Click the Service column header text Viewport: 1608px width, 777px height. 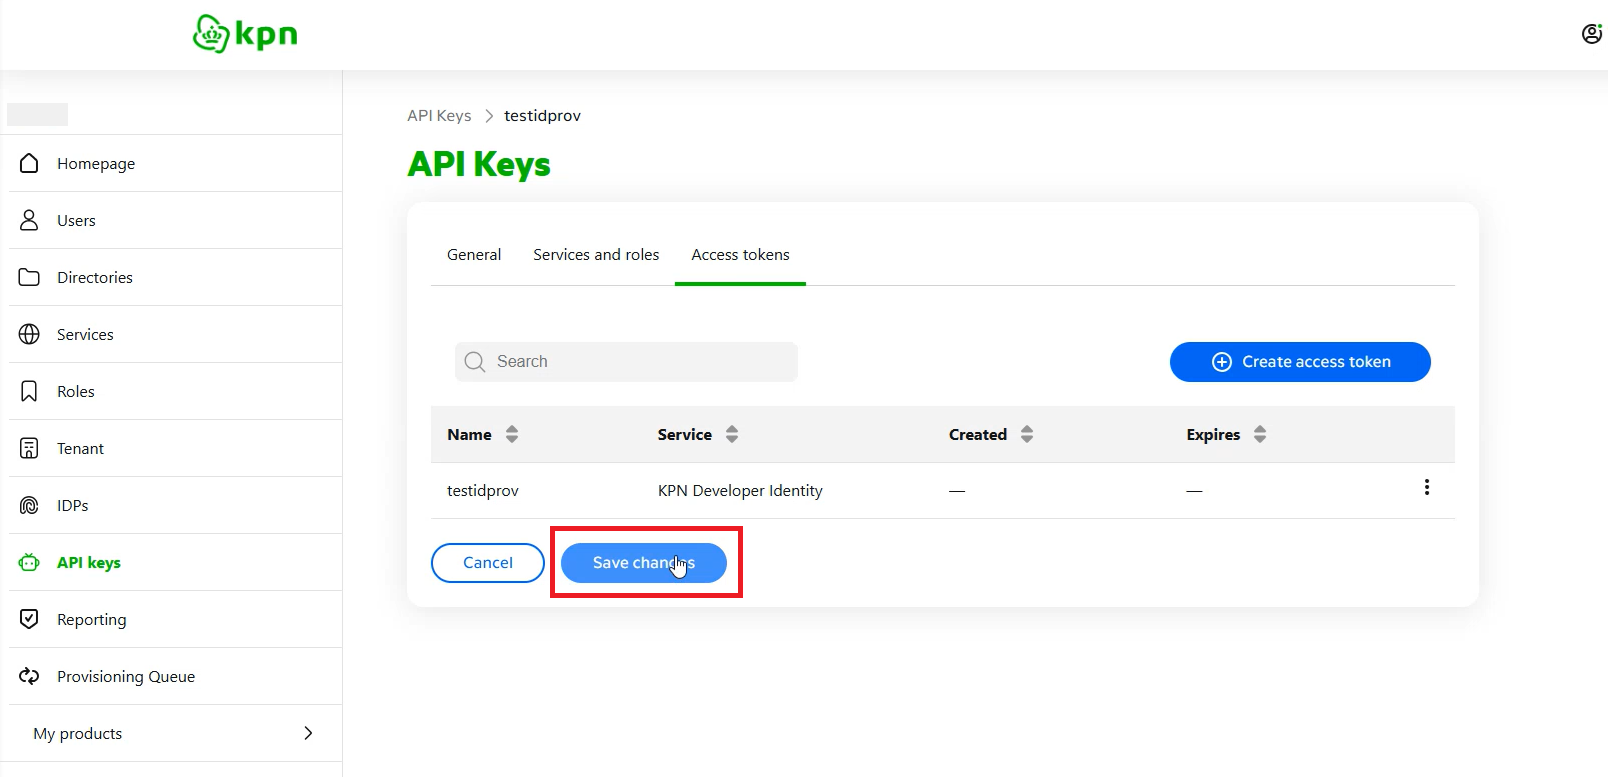tap(685, 434)
